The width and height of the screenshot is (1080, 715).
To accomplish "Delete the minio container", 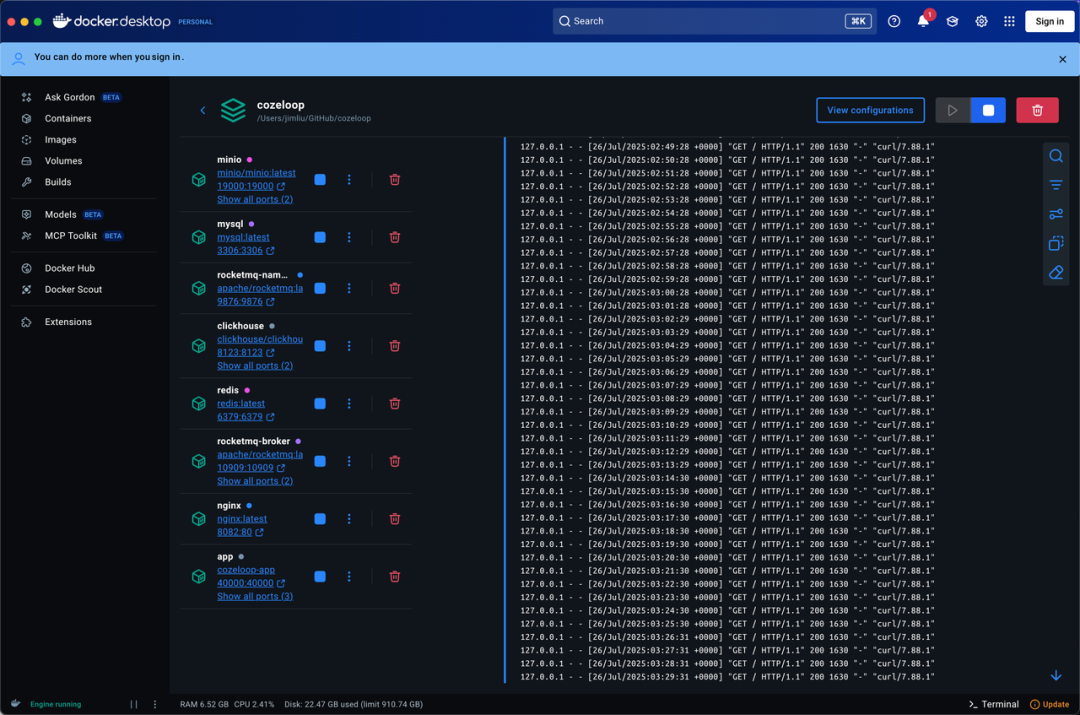I will pos(395,180).
